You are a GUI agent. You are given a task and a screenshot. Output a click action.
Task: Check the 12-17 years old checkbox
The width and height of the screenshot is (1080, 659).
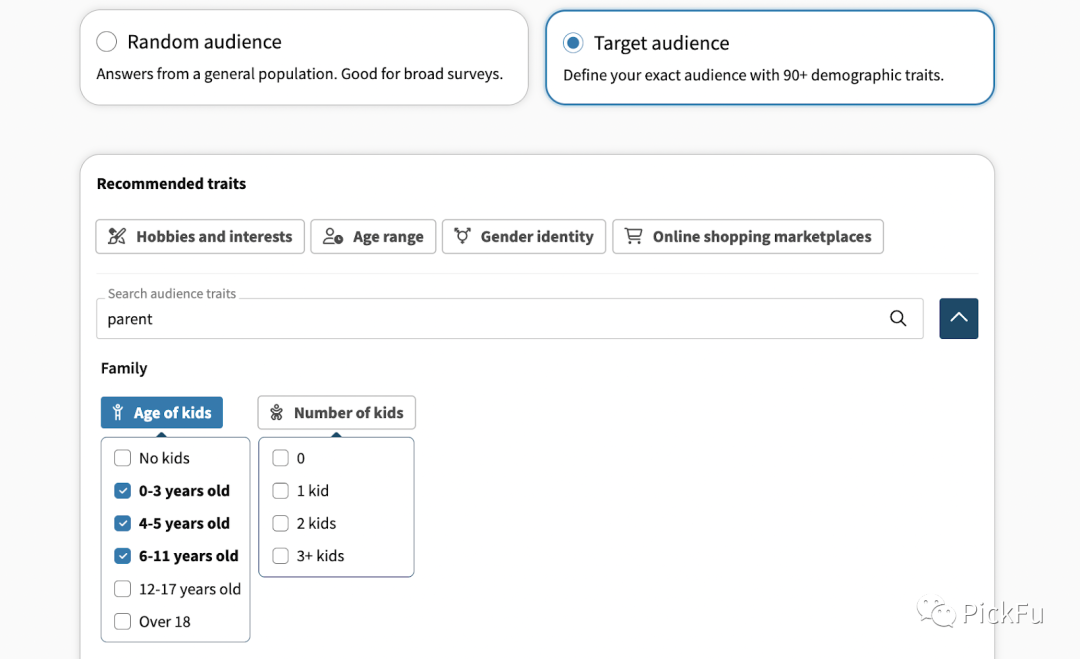point(123,589)
